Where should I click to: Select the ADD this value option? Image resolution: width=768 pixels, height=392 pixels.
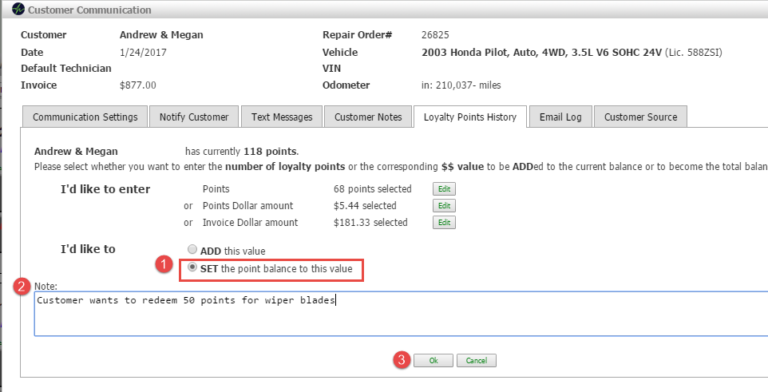[x=192, y=249]
